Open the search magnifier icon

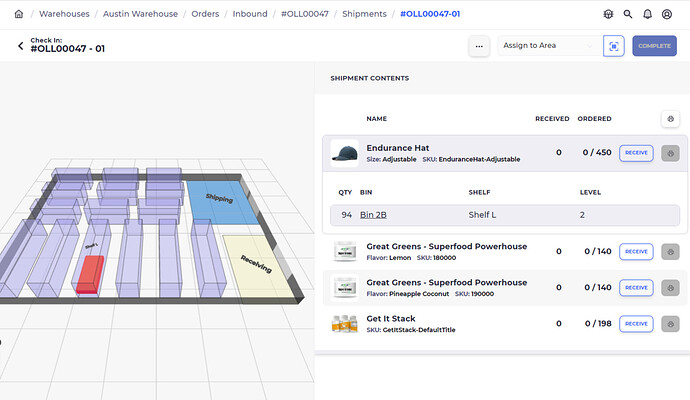pyautogui.click(x=628, y=14)
